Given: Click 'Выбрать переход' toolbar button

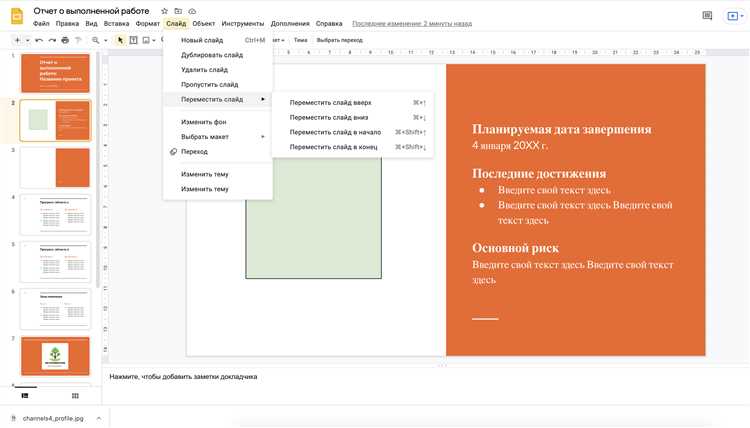Looking at the screenshot, I should (x=339, y=40).
